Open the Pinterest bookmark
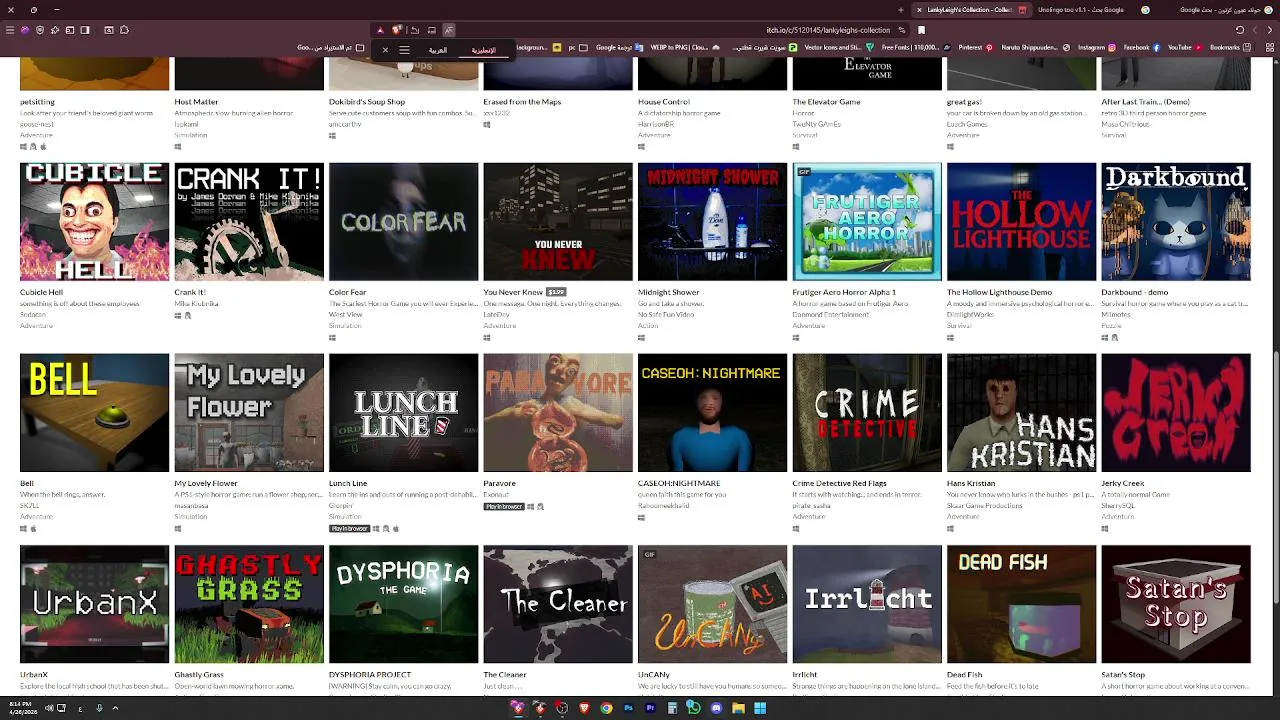 pos(974,47)
